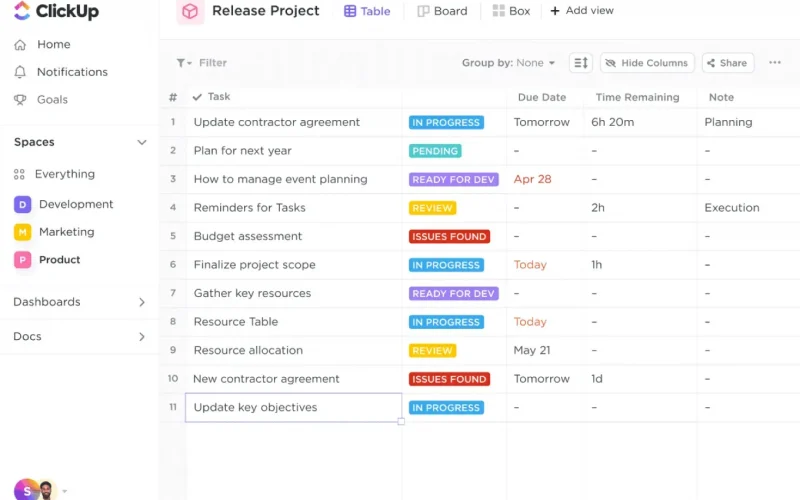Click Add view button
The width and height of the screenshot is (800, 500).
click(x=582, y=11)
